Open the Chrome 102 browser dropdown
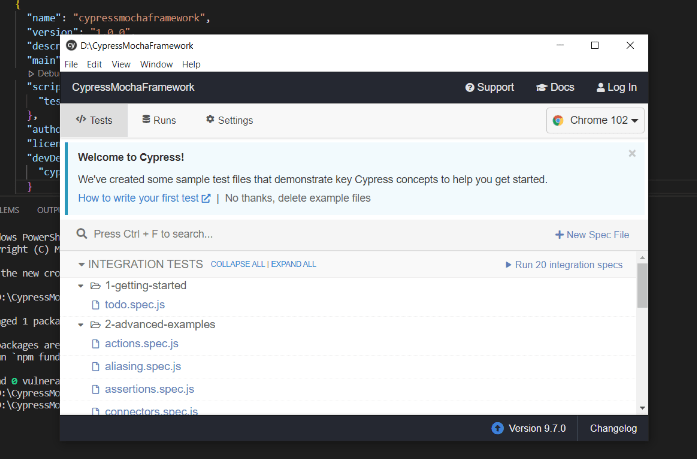 pos(595,120)
